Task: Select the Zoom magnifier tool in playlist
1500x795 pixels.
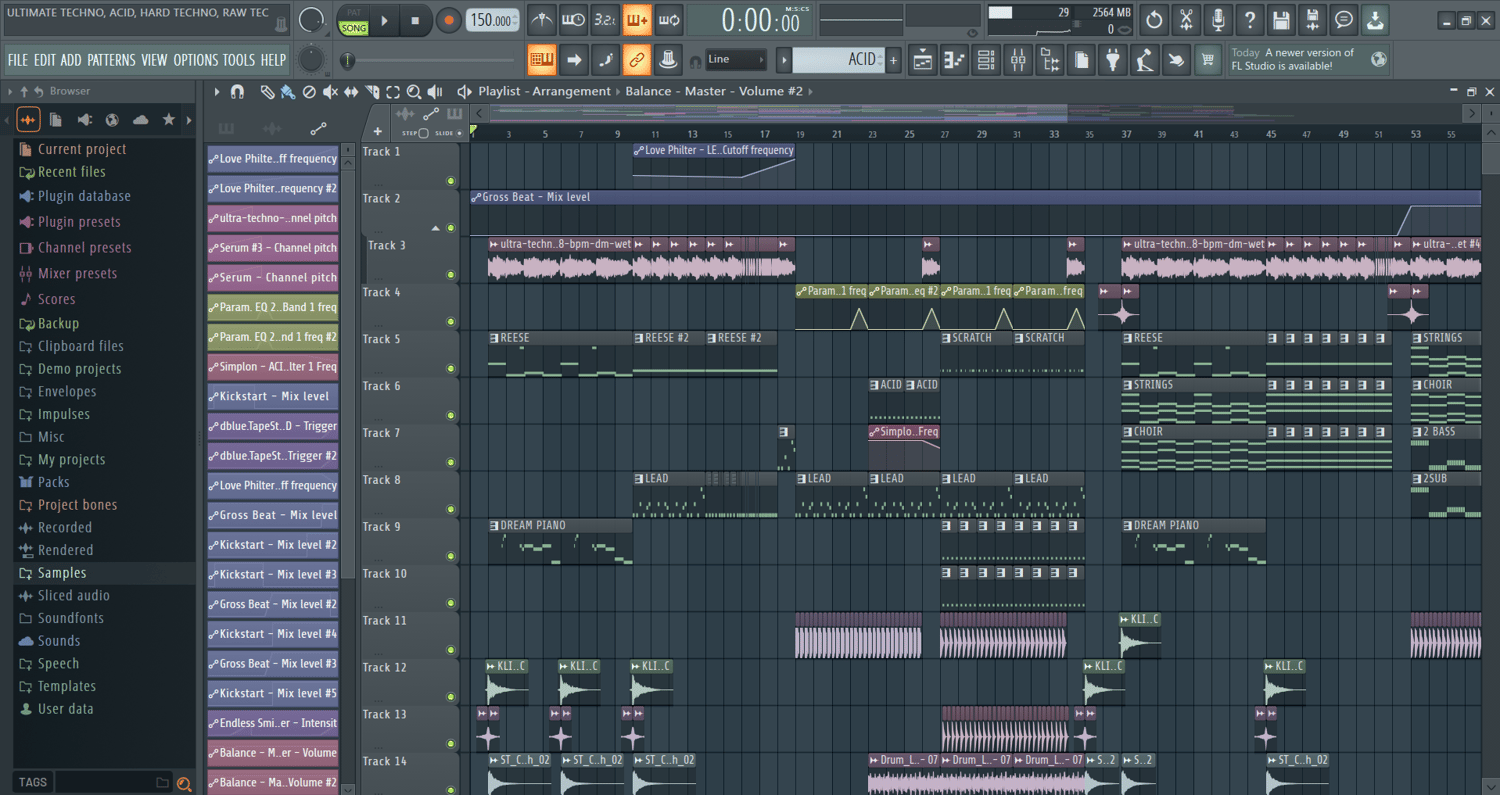Action: click(413, 91)
